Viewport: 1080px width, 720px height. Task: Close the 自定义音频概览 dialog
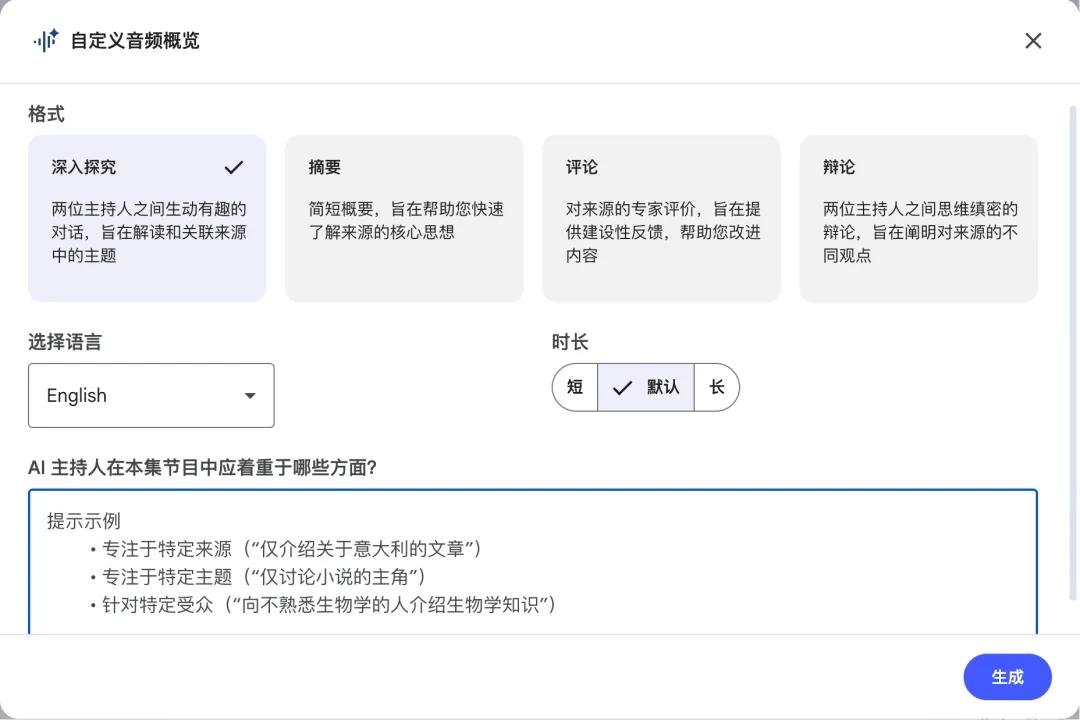1033,41
